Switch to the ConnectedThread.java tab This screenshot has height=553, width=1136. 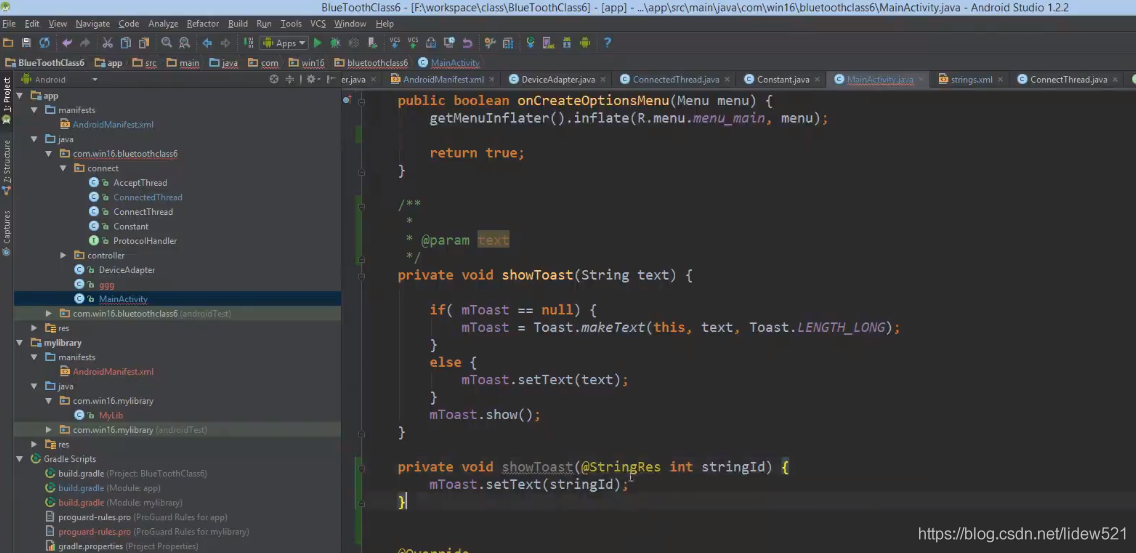click(x=676, y=80)
